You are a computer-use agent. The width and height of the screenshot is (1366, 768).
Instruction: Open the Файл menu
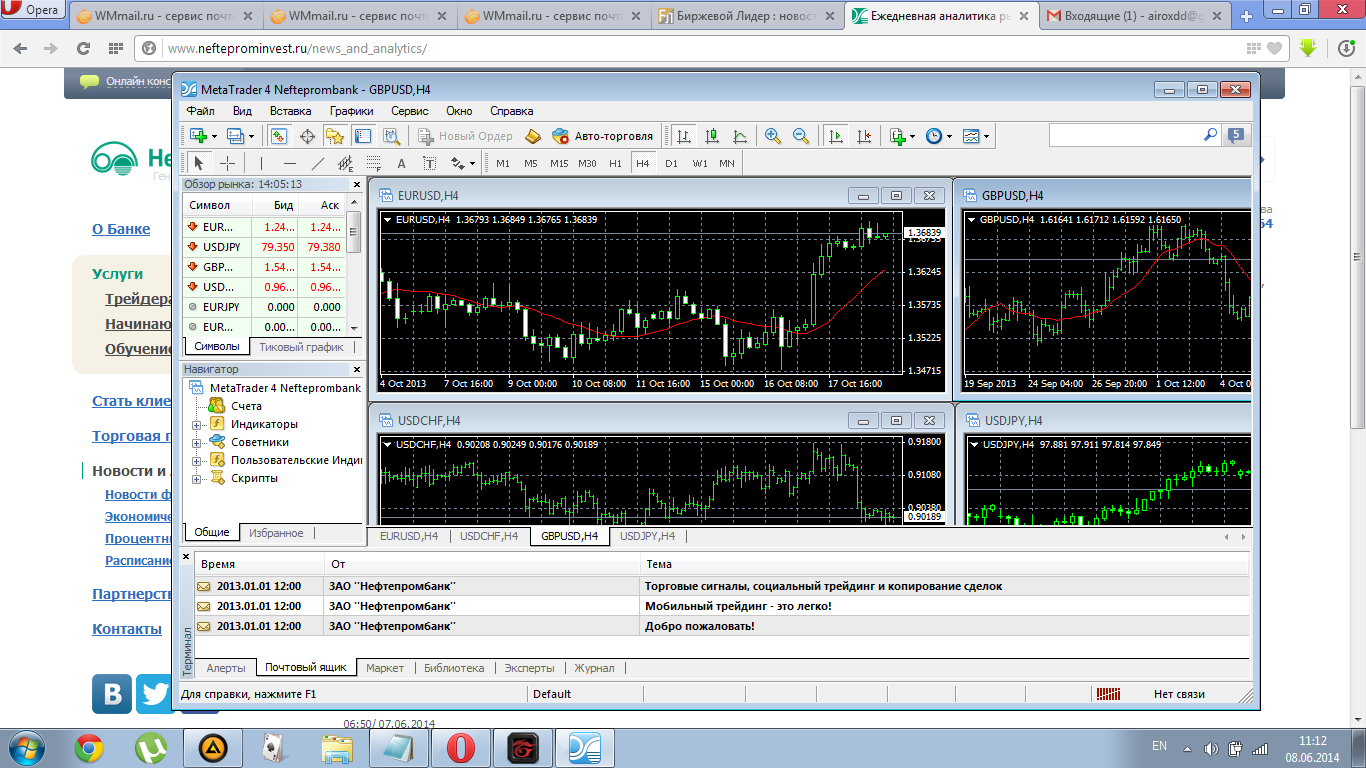(x=200, y=111)
